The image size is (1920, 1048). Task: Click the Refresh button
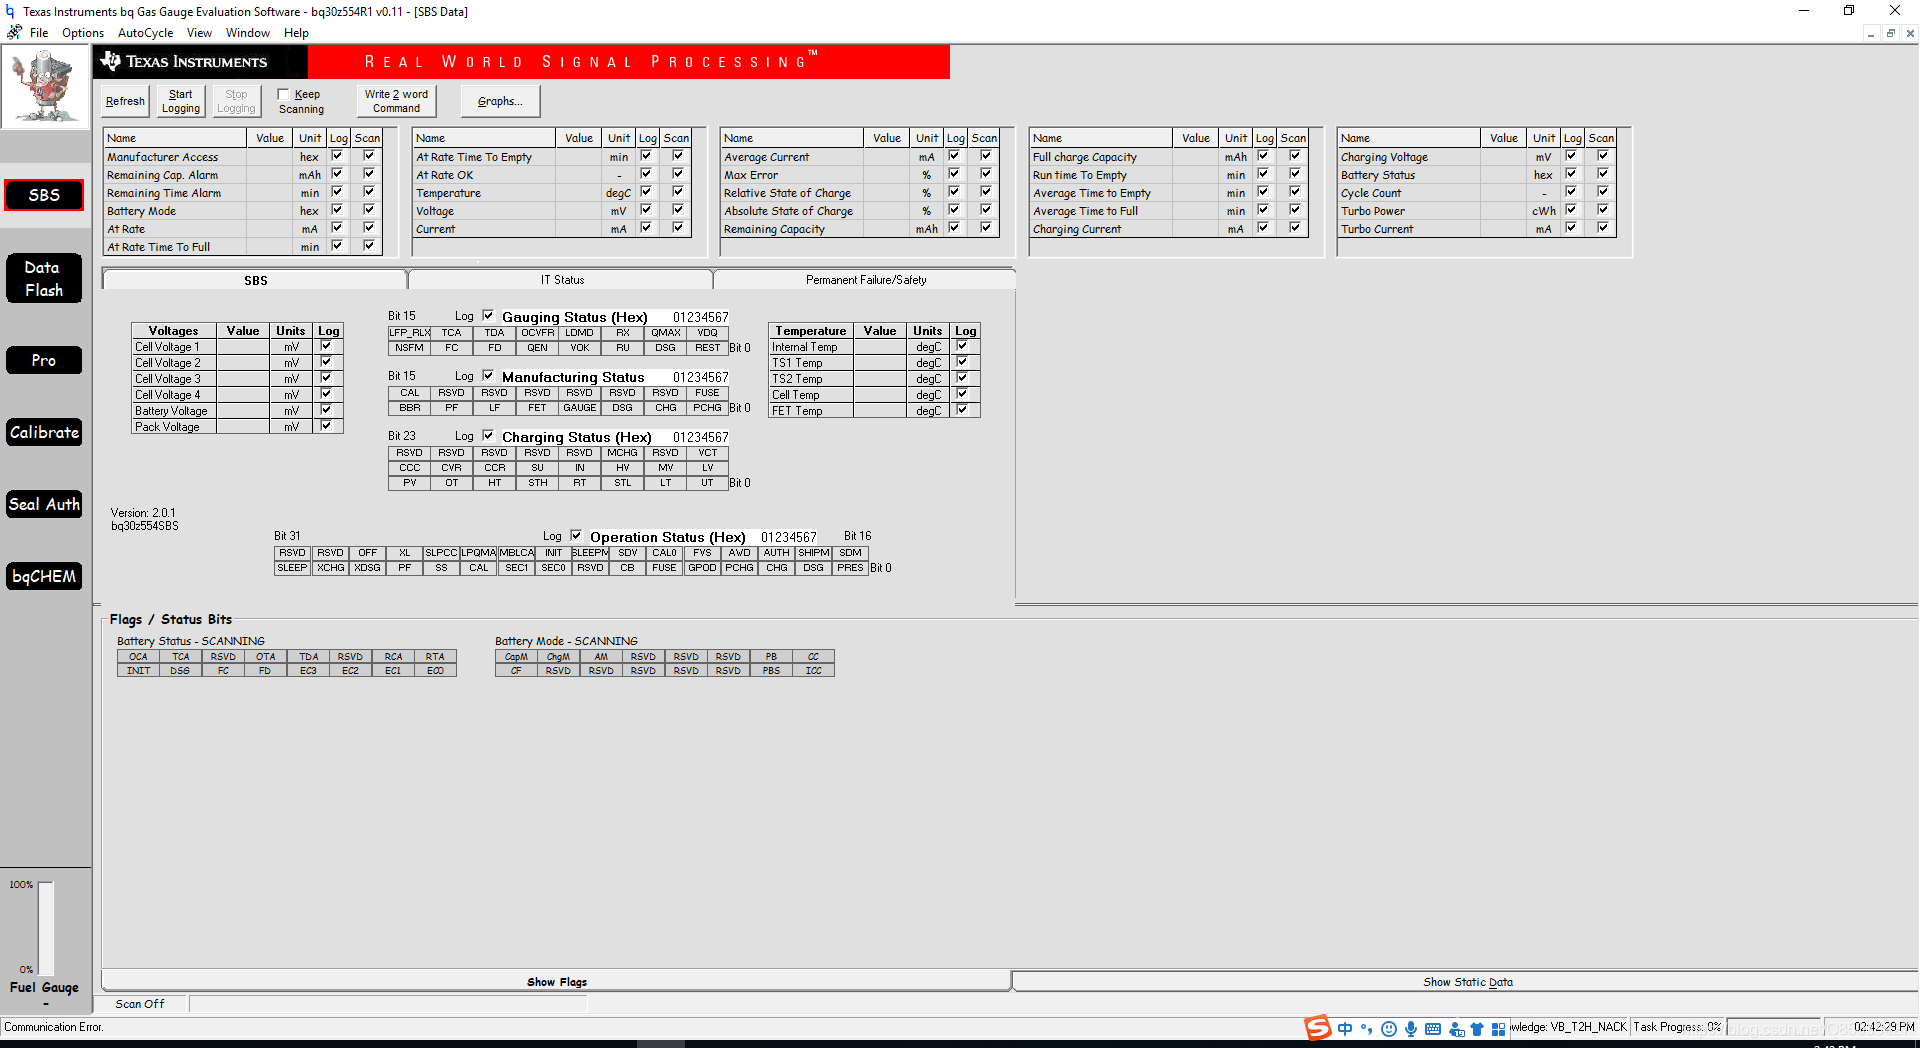point(125,101)
